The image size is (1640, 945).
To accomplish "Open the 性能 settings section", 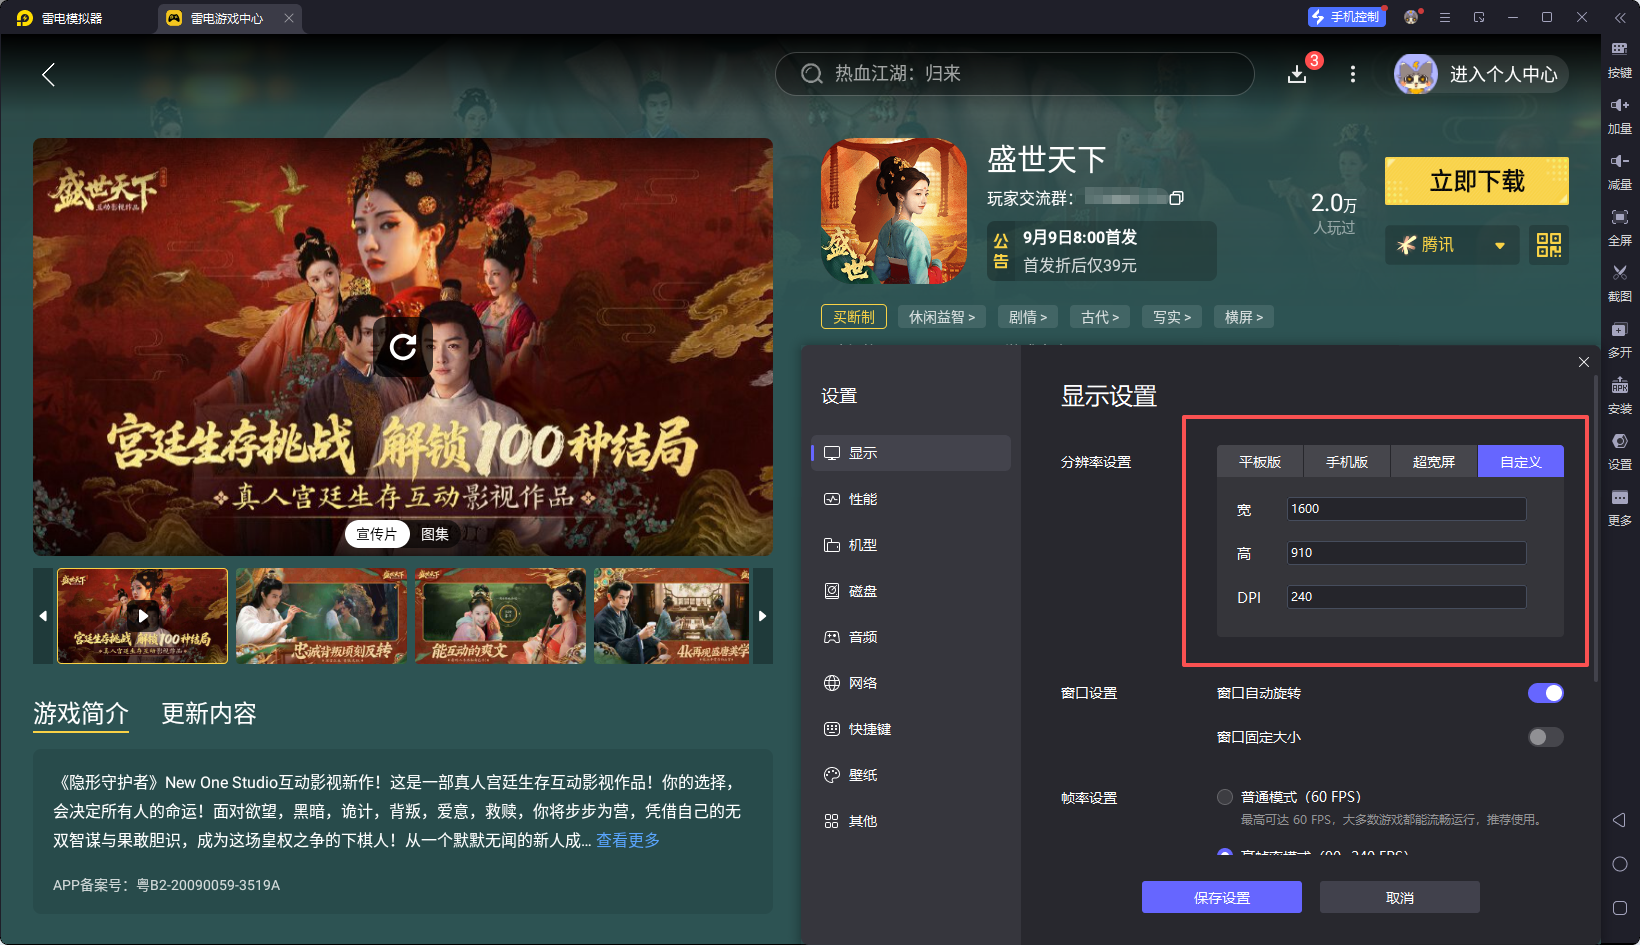I will 911,499.
